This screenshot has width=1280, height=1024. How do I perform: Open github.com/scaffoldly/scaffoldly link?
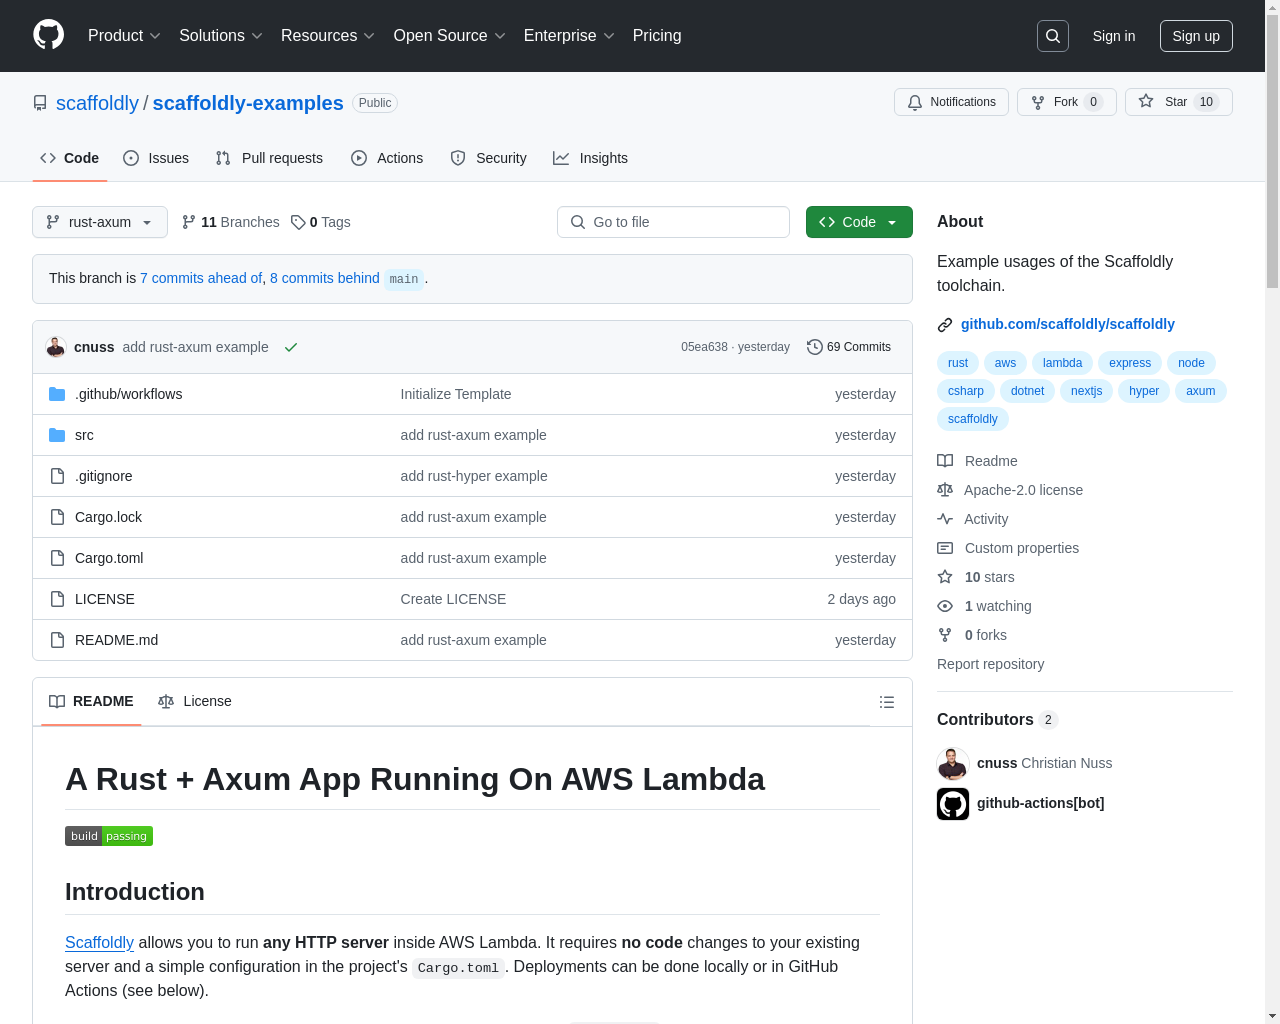1068,324
